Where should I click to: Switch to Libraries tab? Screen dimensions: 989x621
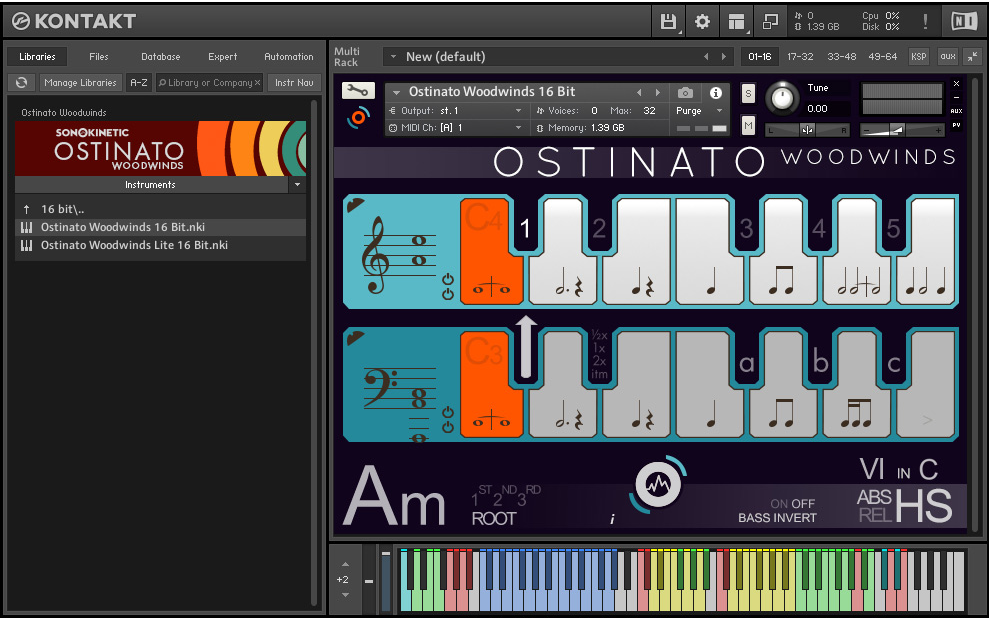(x=37, y=57)
